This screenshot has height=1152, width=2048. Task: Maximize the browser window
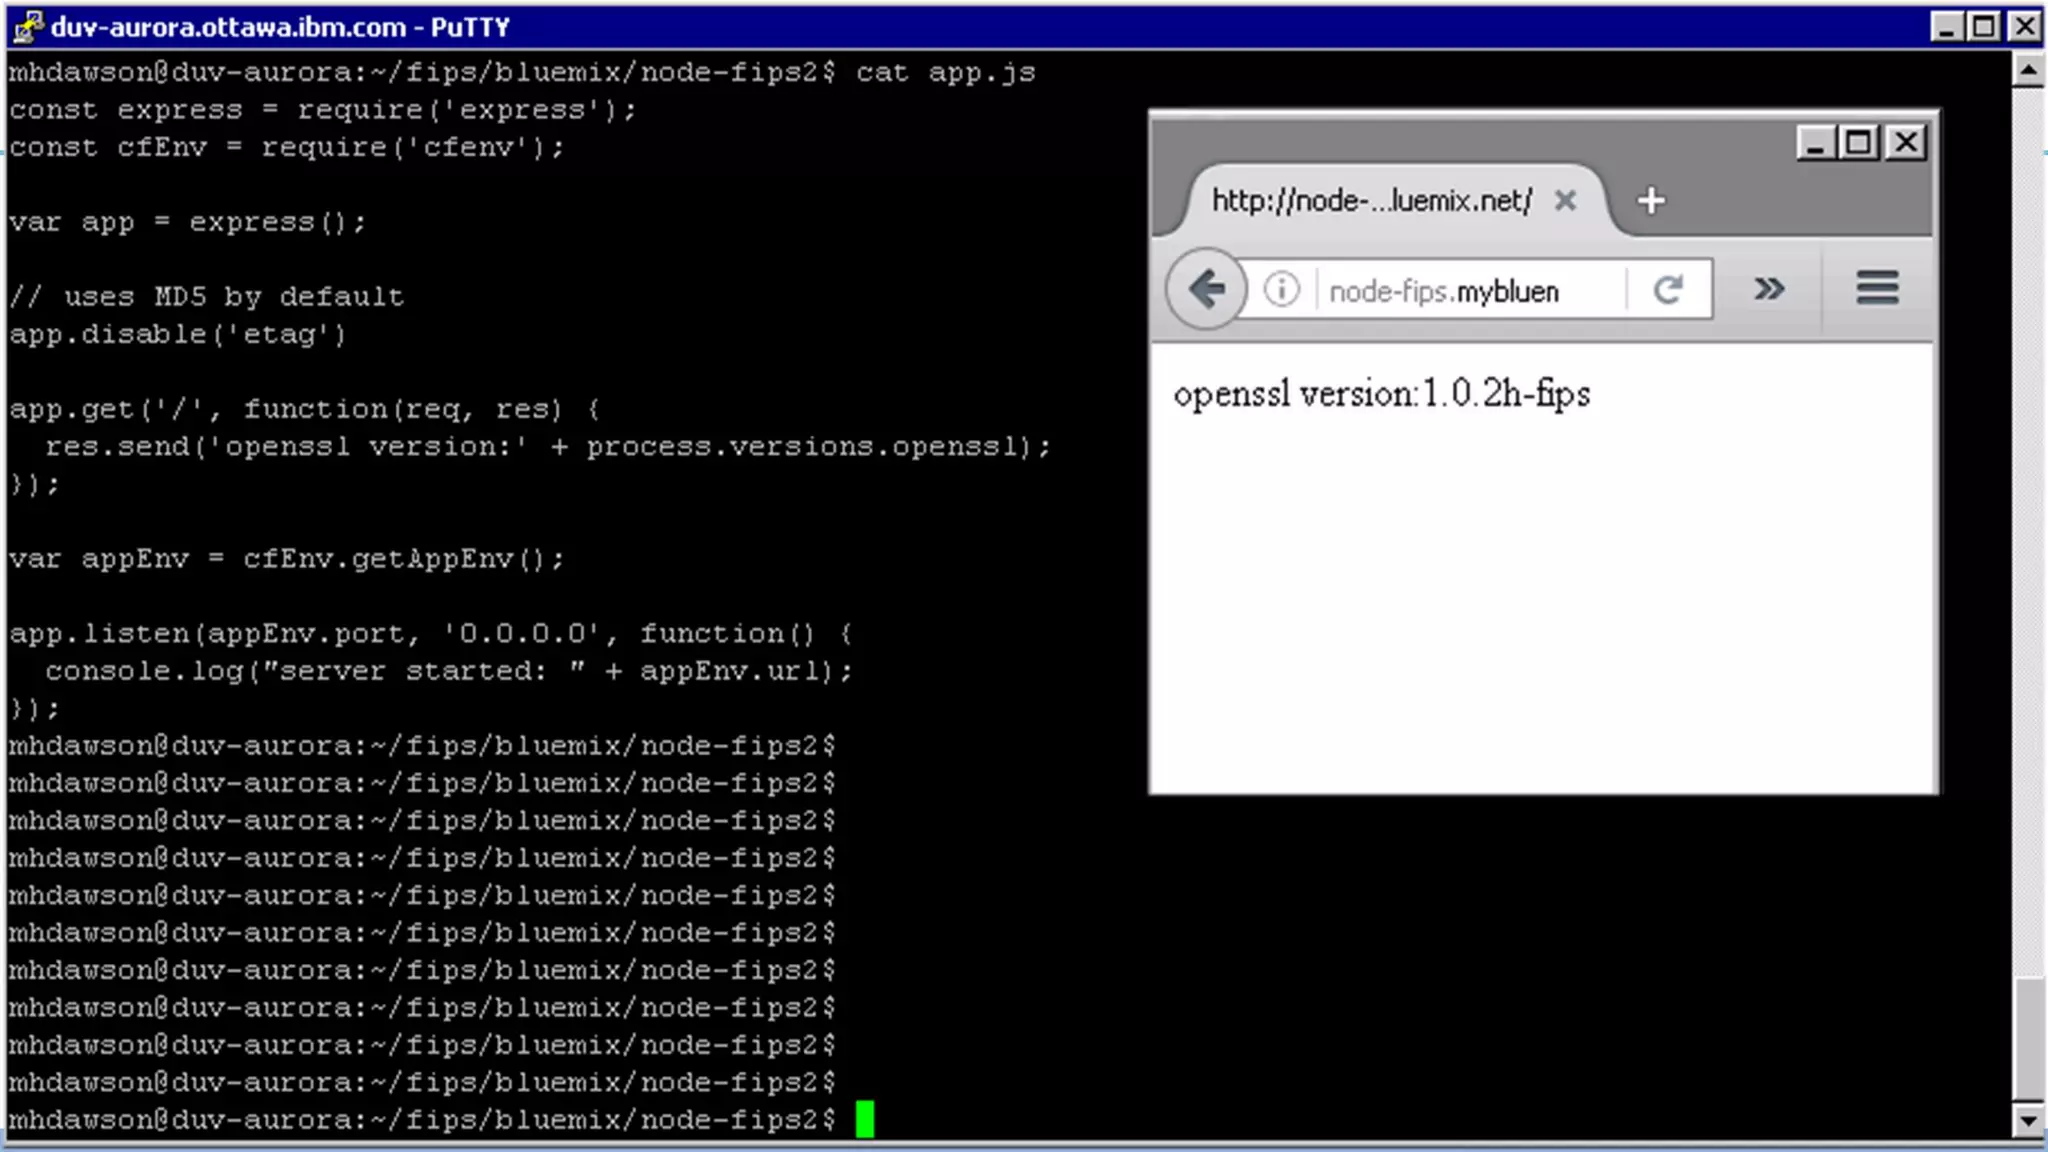click(1859, 143)
